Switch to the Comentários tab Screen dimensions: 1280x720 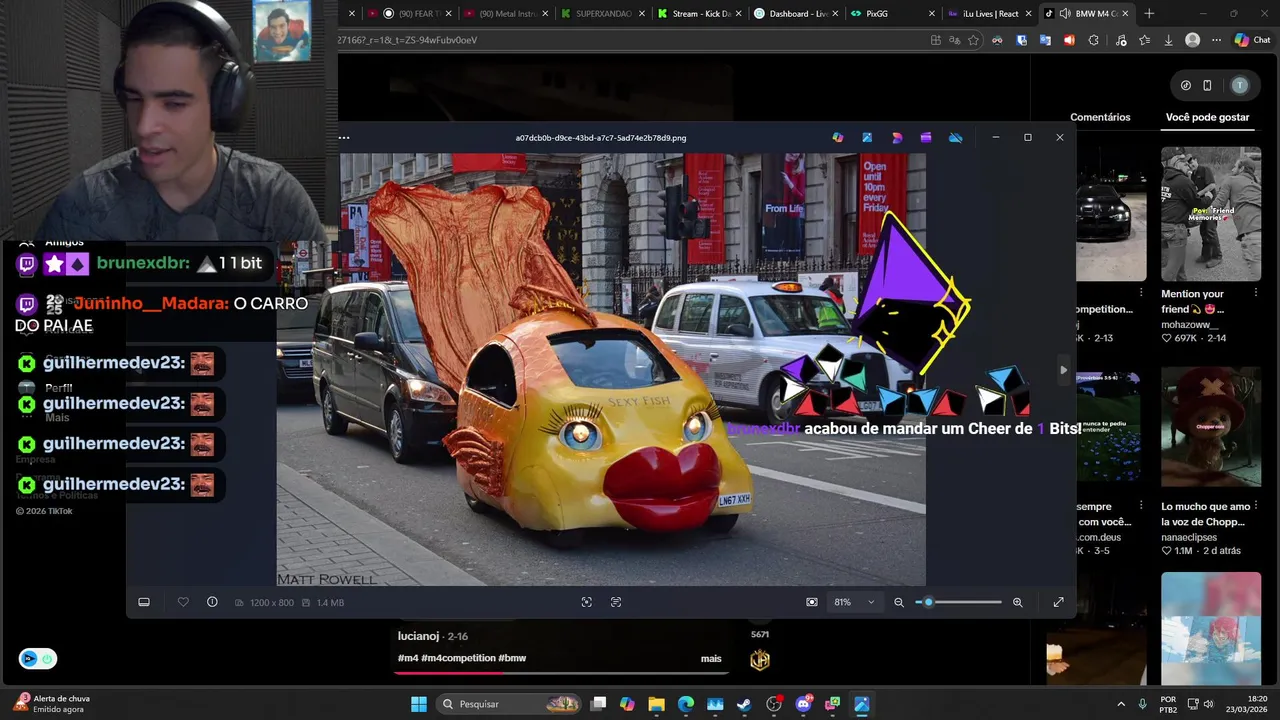pos(1100,117)
